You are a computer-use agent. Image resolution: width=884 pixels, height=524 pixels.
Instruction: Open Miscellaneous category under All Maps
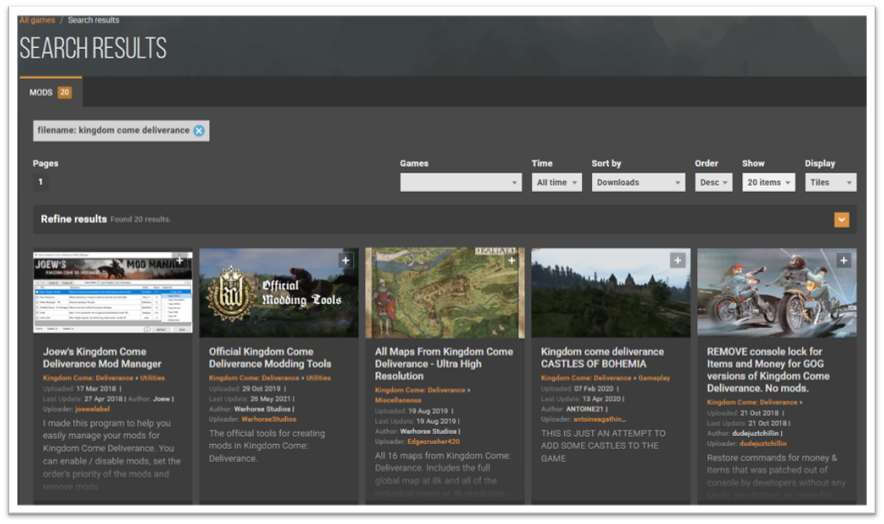(398, 400)
